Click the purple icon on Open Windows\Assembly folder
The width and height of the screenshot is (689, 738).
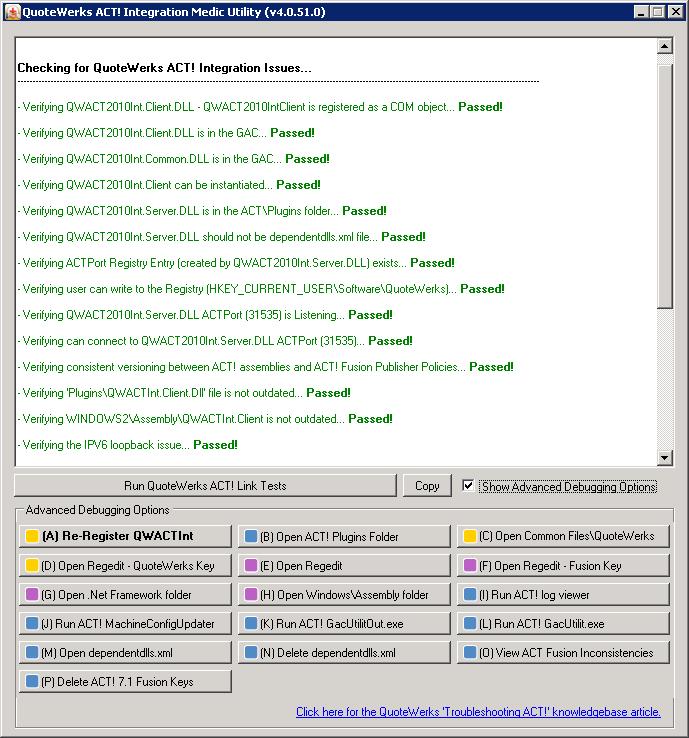251,594
